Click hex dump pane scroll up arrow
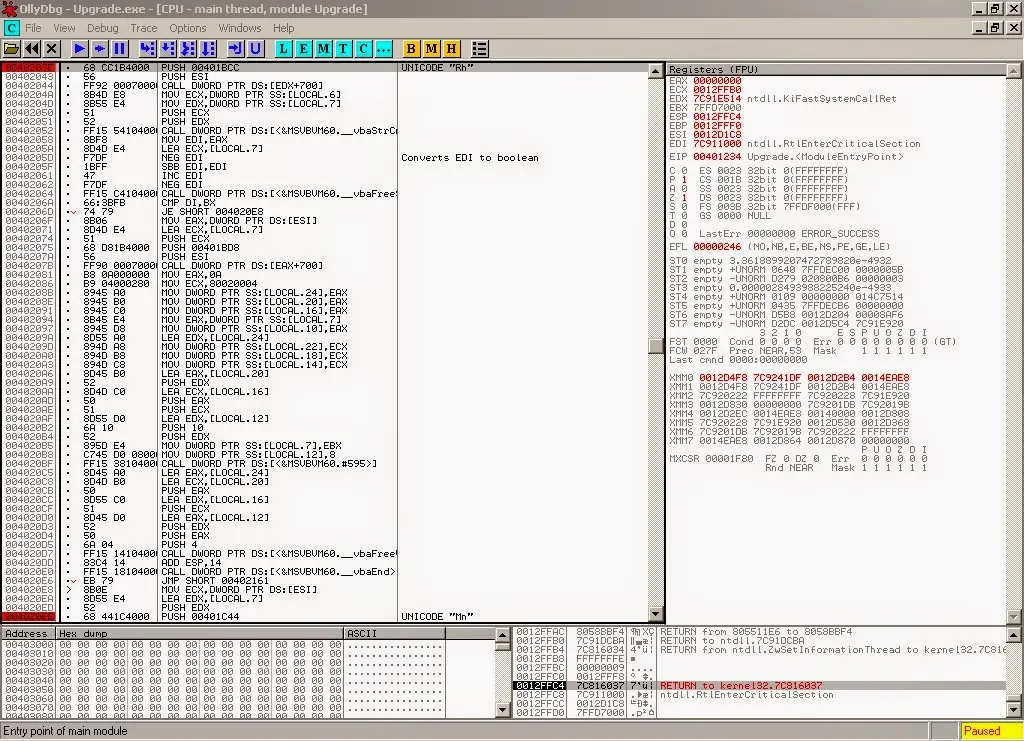Viewport: 1024px width, 741px height. 502,635
